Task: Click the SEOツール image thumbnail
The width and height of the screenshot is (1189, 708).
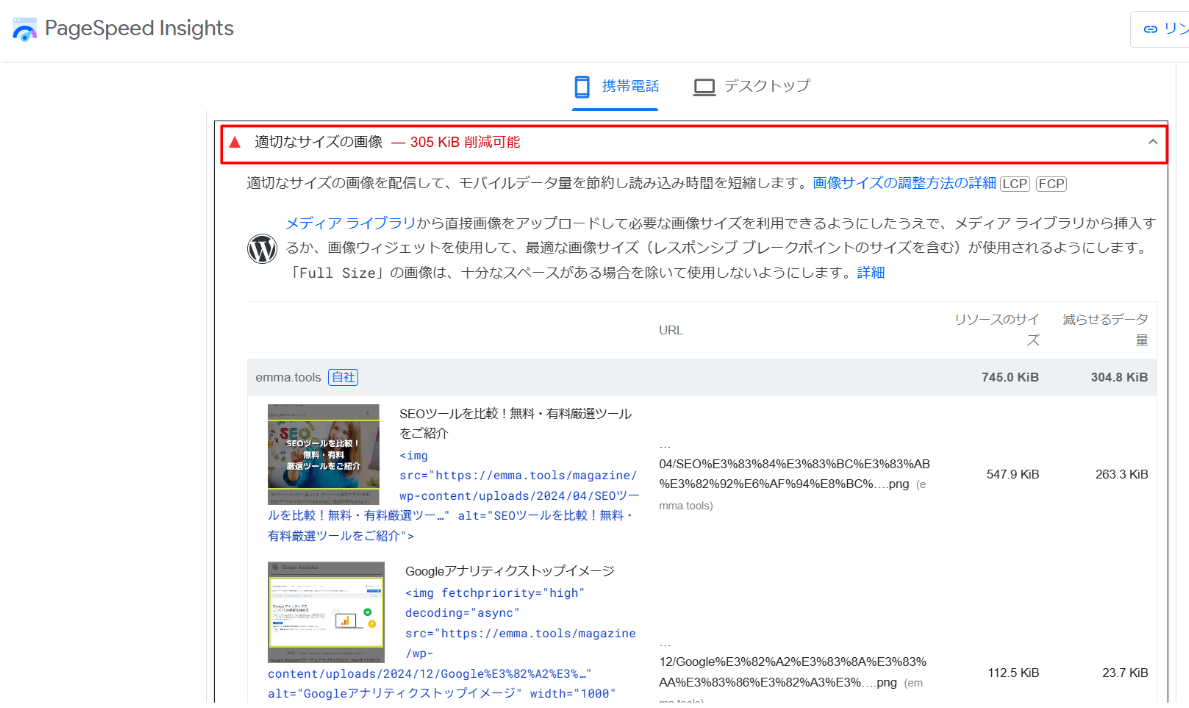Action: point(323,454)
